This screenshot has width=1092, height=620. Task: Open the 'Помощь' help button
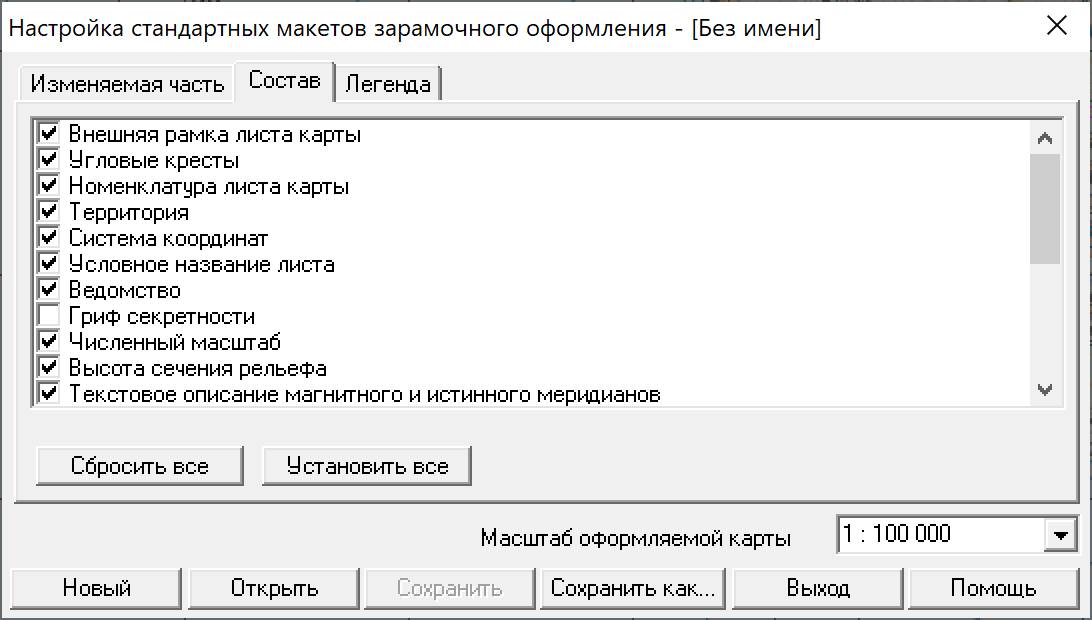(x=993, y=588)
